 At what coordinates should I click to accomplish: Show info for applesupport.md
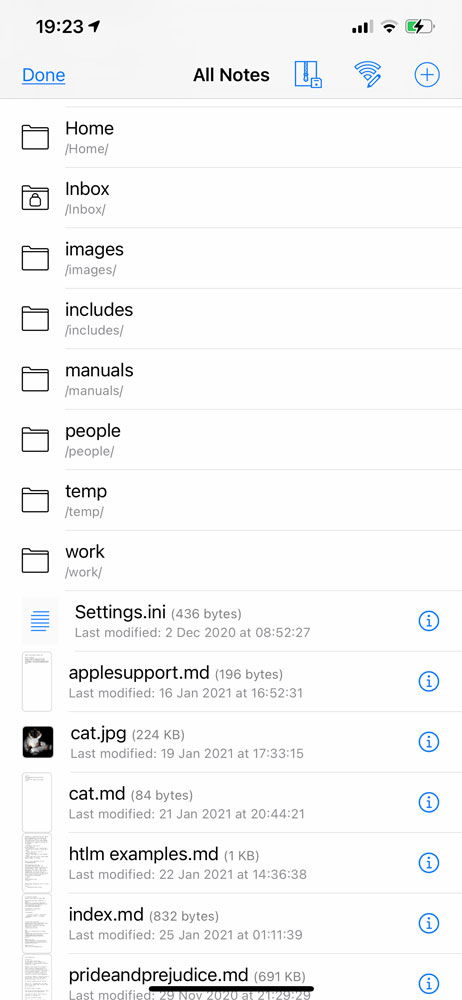(x=429, y=681)
